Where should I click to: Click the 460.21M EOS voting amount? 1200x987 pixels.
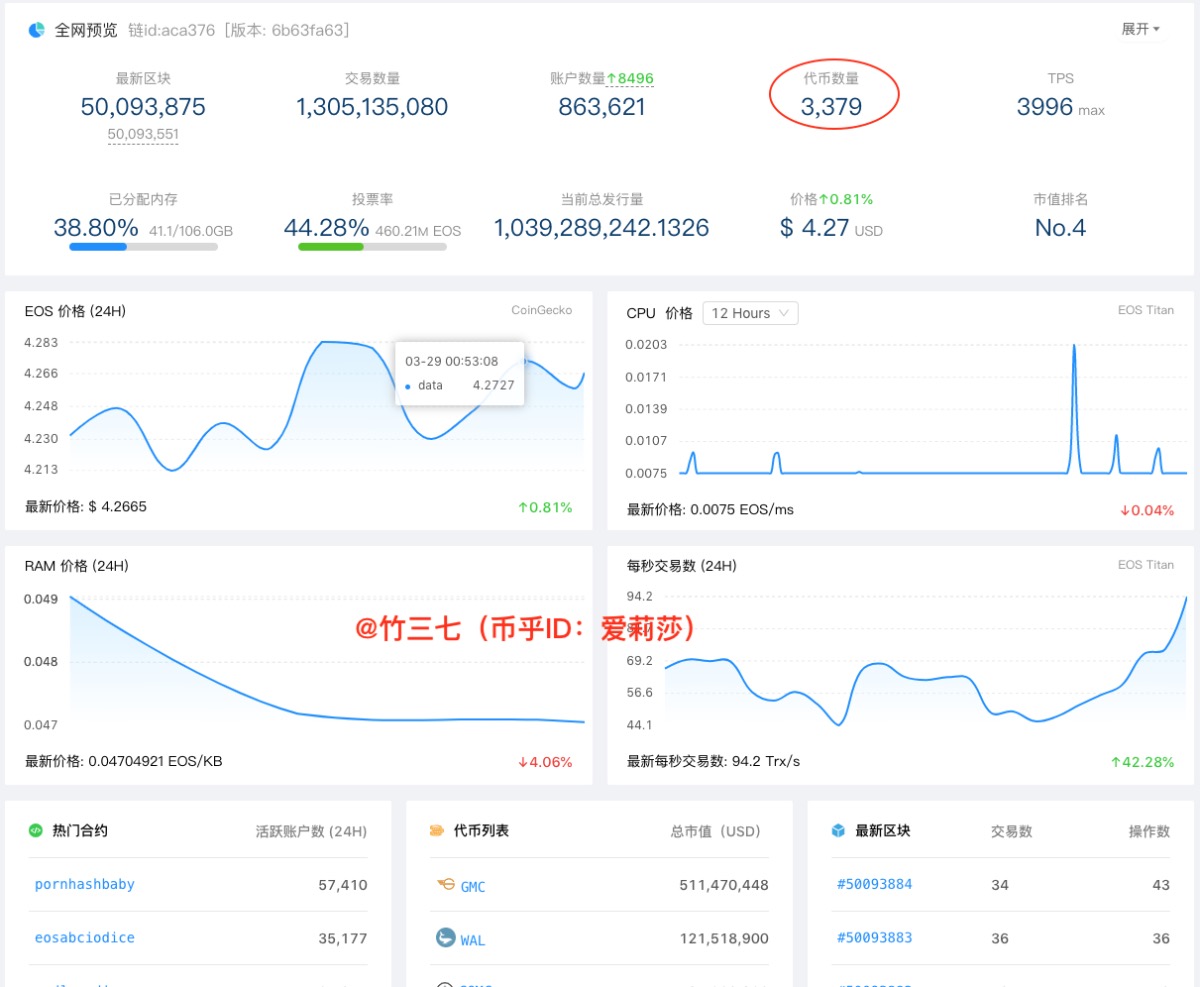tap(418, 231)
